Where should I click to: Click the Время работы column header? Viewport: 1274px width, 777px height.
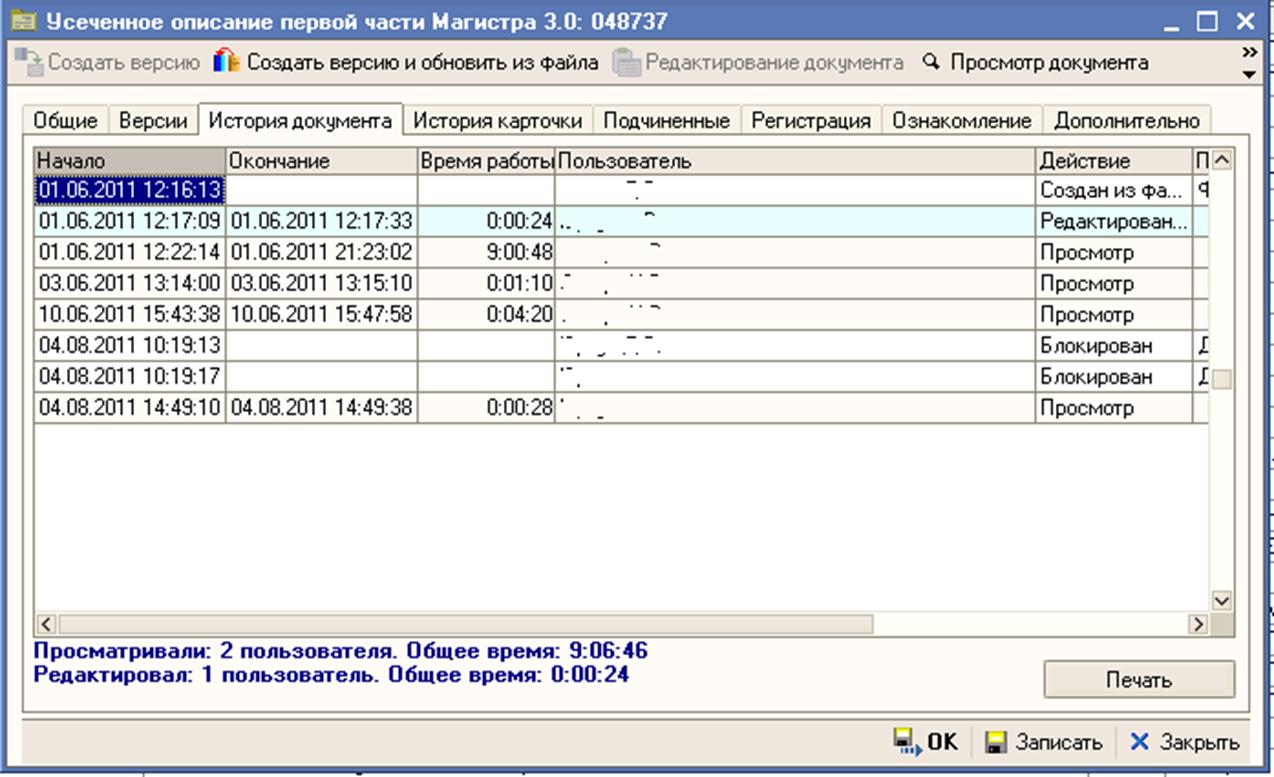tap(486, 161)
